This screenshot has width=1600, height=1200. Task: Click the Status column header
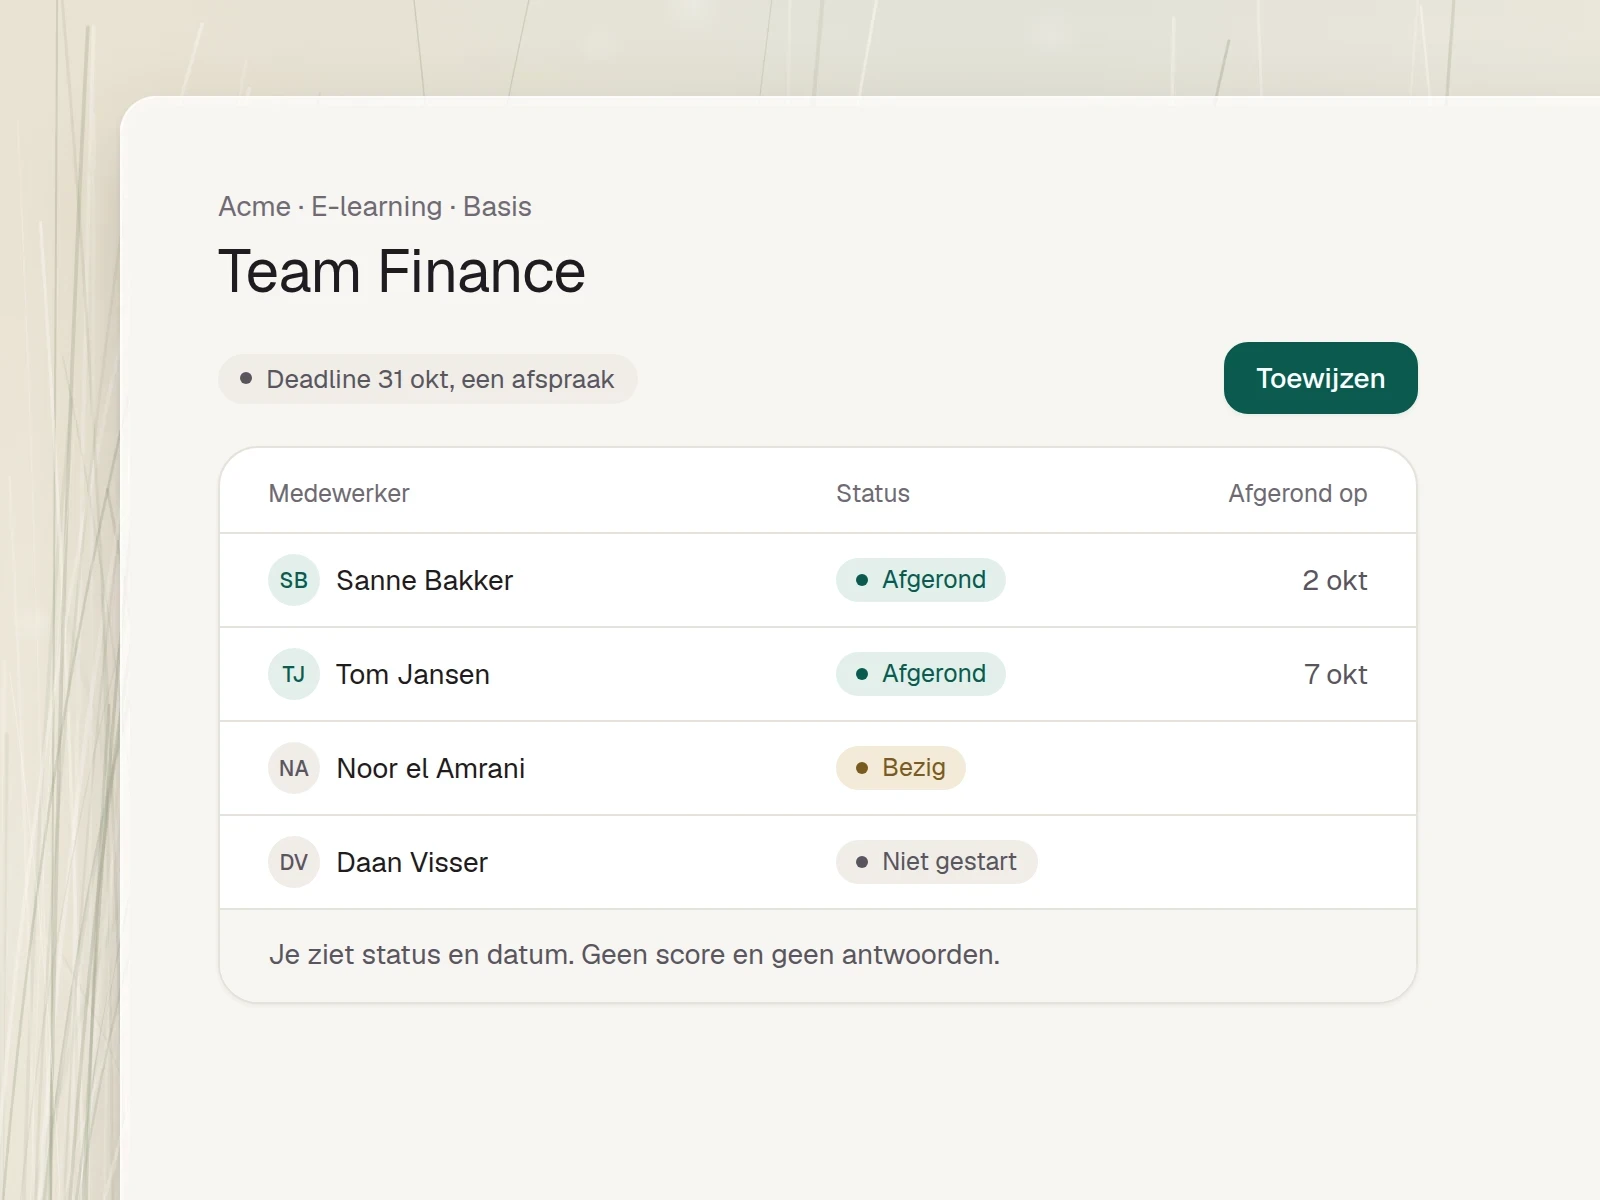point(873,493)
